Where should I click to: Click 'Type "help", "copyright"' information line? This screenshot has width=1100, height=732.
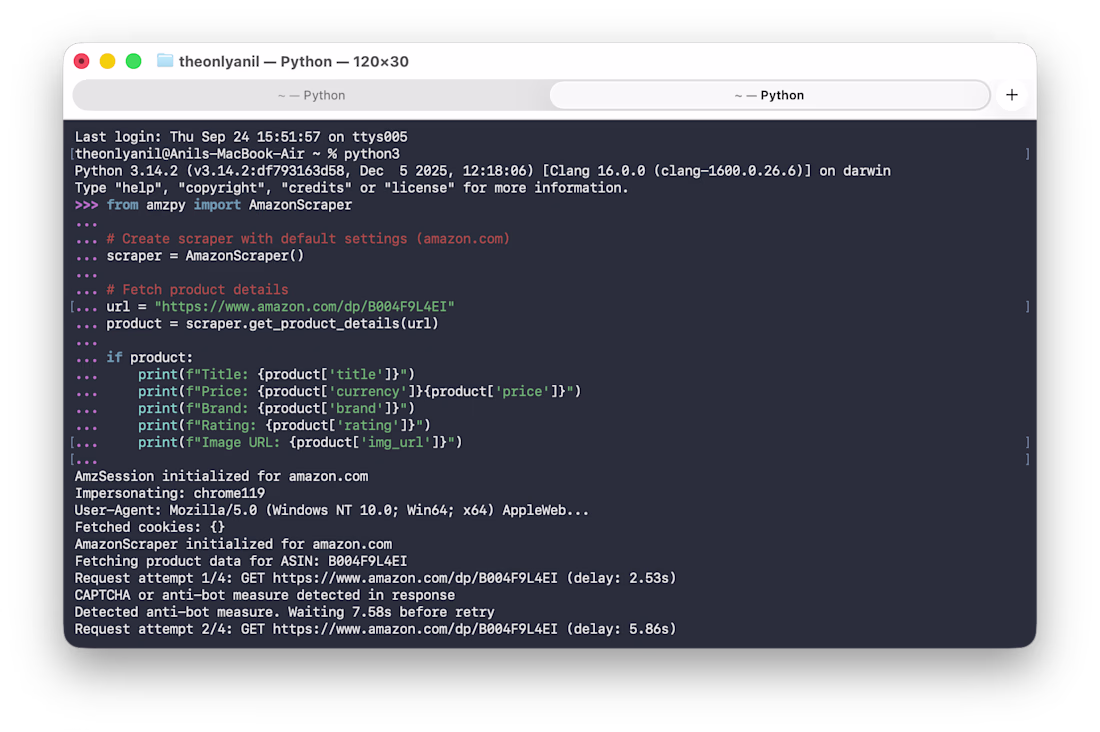coord(351,187)
